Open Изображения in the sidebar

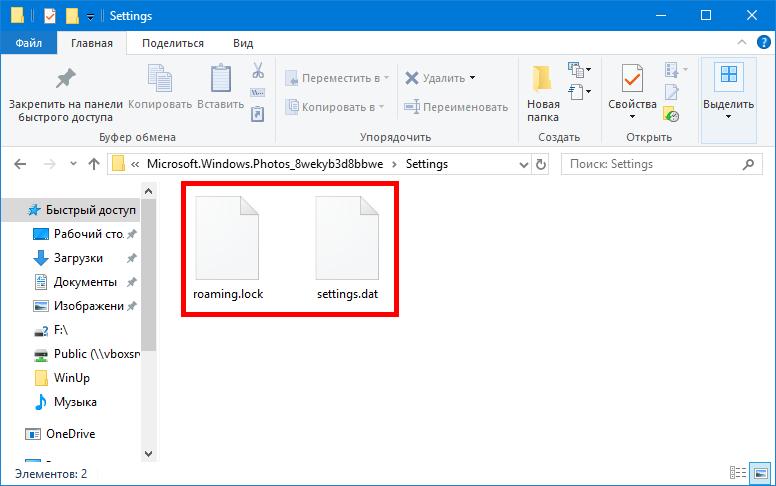(x=84, y=306)
